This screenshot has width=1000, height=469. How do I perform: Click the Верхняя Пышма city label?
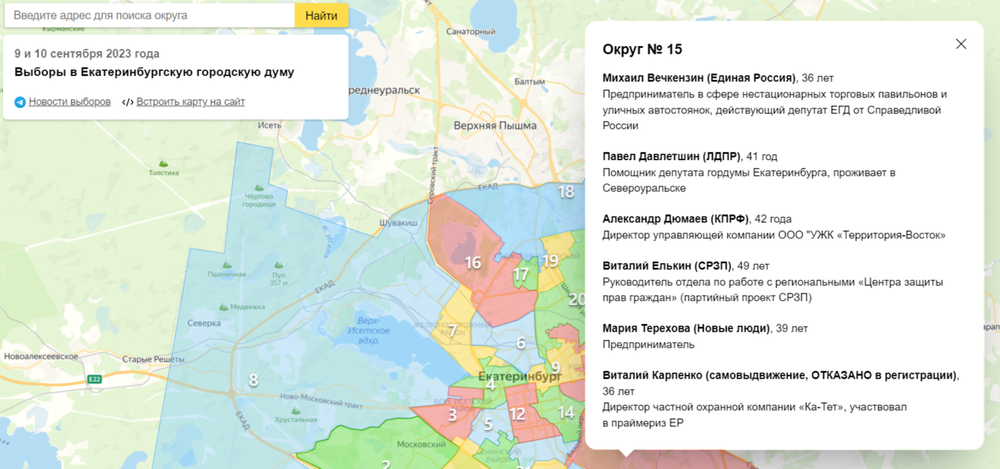click(x=495, y=126)
